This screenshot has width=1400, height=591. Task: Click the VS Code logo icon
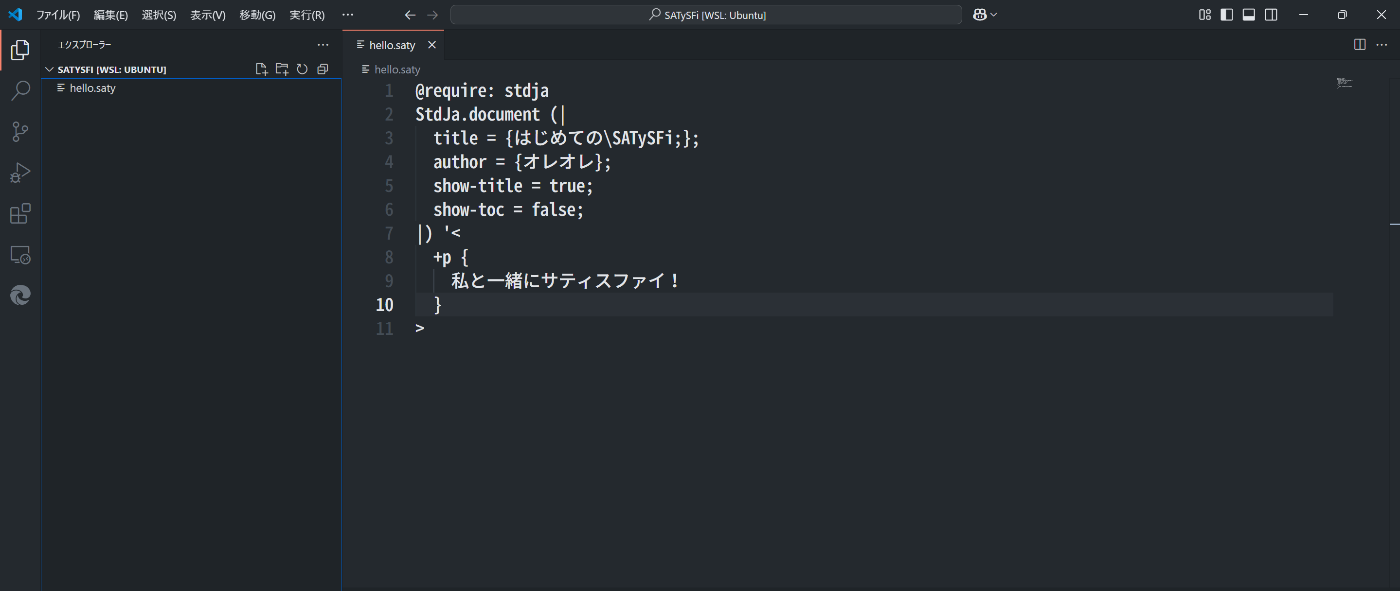point(15,15)
